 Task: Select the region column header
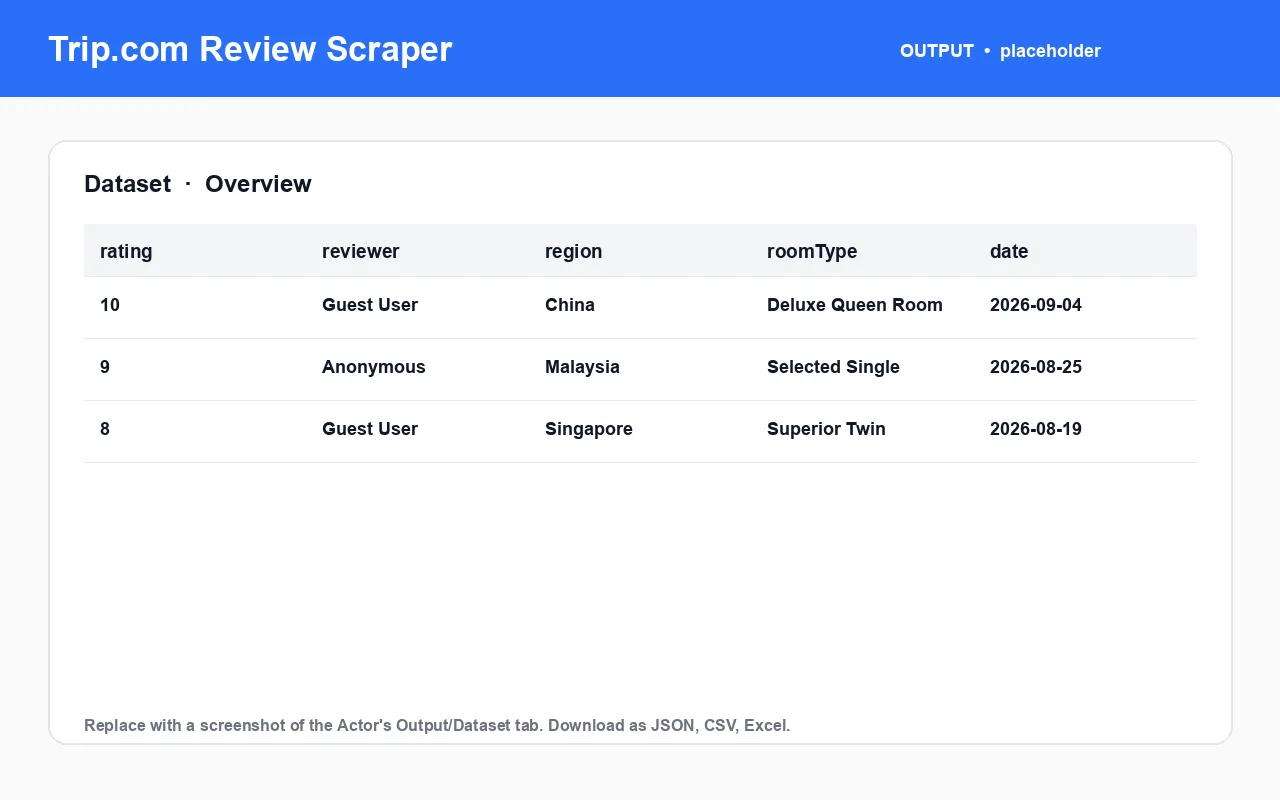pyautogui.click(x=573, y=251)
